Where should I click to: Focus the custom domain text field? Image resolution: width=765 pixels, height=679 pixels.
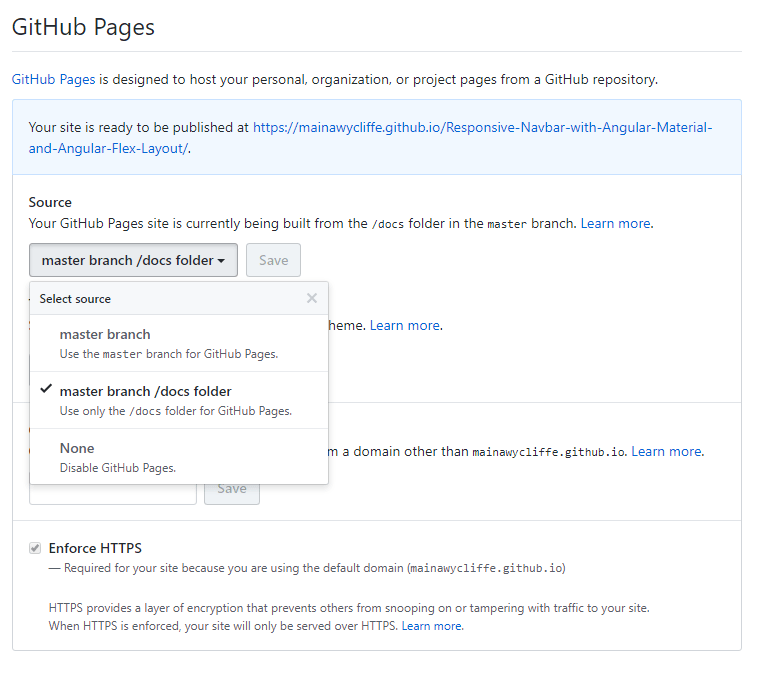113,489
